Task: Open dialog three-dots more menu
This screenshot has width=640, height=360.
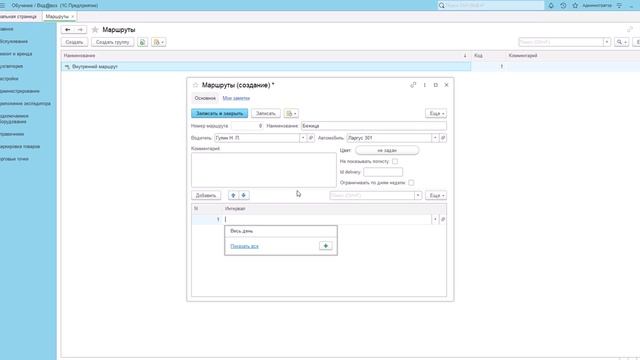Action: (424, 85)
